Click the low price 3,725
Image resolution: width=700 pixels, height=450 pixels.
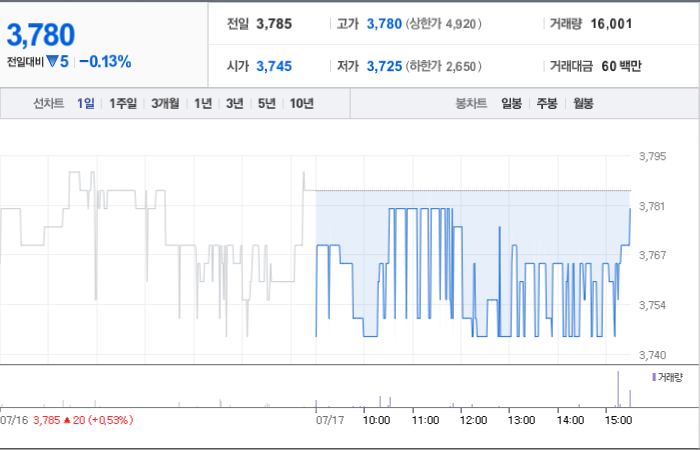coord(384,66)
